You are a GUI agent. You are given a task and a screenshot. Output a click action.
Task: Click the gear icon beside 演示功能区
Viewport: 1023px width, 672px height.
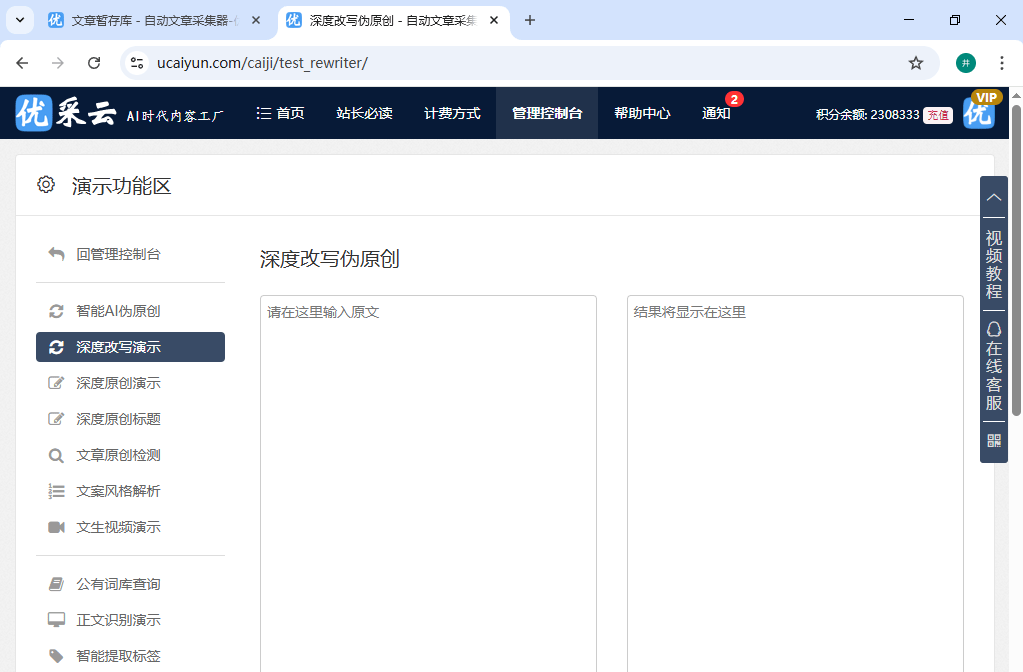[x=45, y=184]
